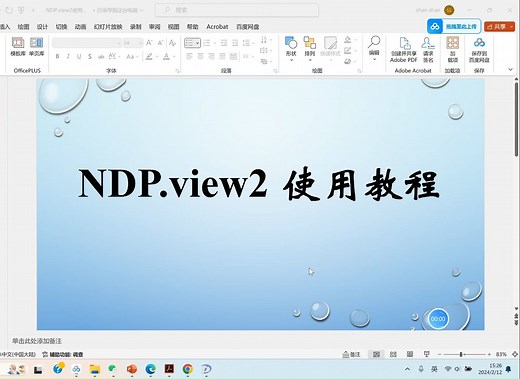Screen dimensions: 520x379
Task: Open the 设计 design tab
Action: tap(42, 27)
